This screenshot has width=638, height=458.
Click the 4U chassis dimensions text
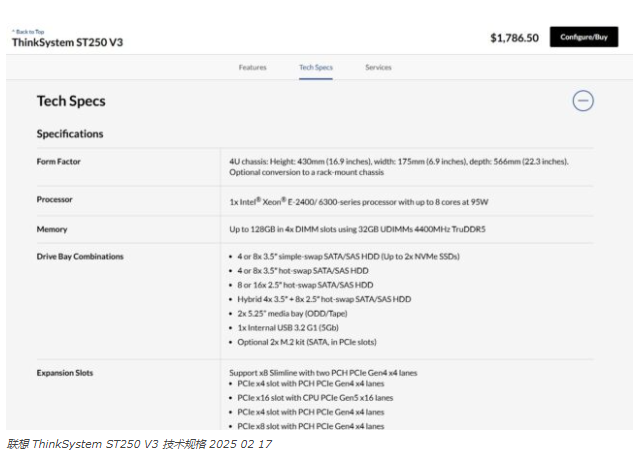click(x=399, y=161)
